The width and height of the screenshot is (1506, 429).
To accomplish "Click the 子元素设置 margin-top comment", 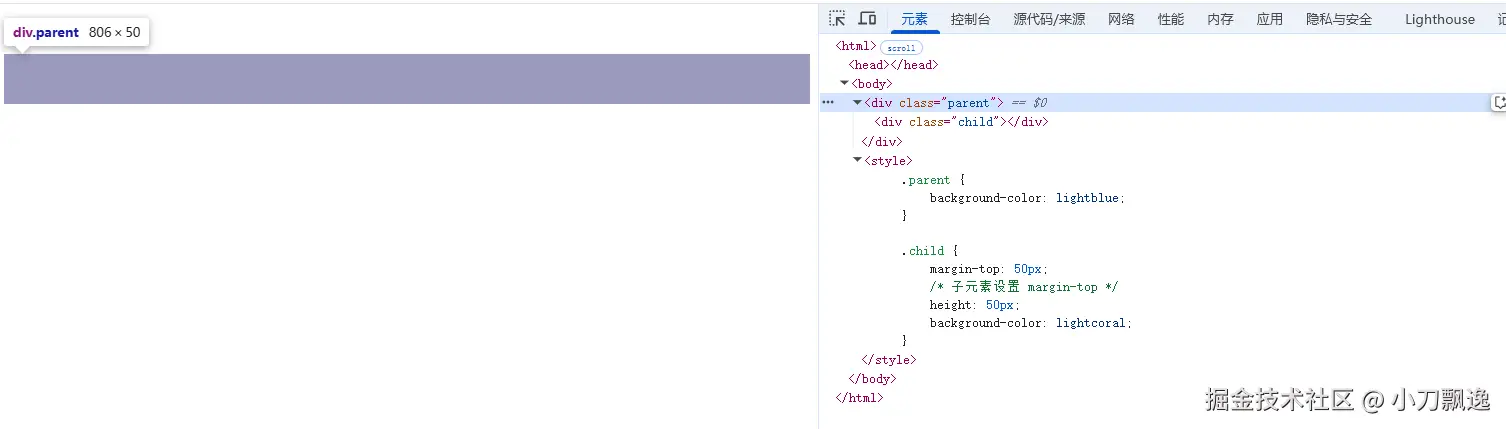I will 1023,287.
